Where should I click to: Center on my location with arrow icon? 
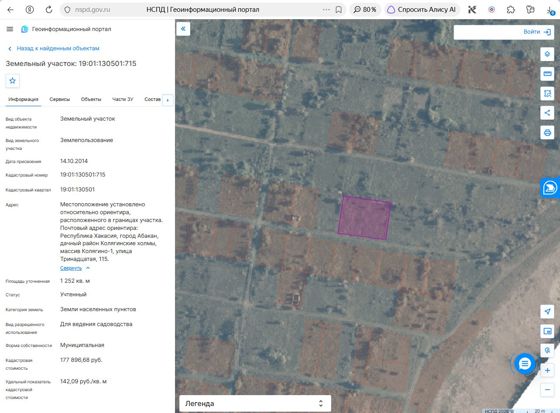coord(547,312)
